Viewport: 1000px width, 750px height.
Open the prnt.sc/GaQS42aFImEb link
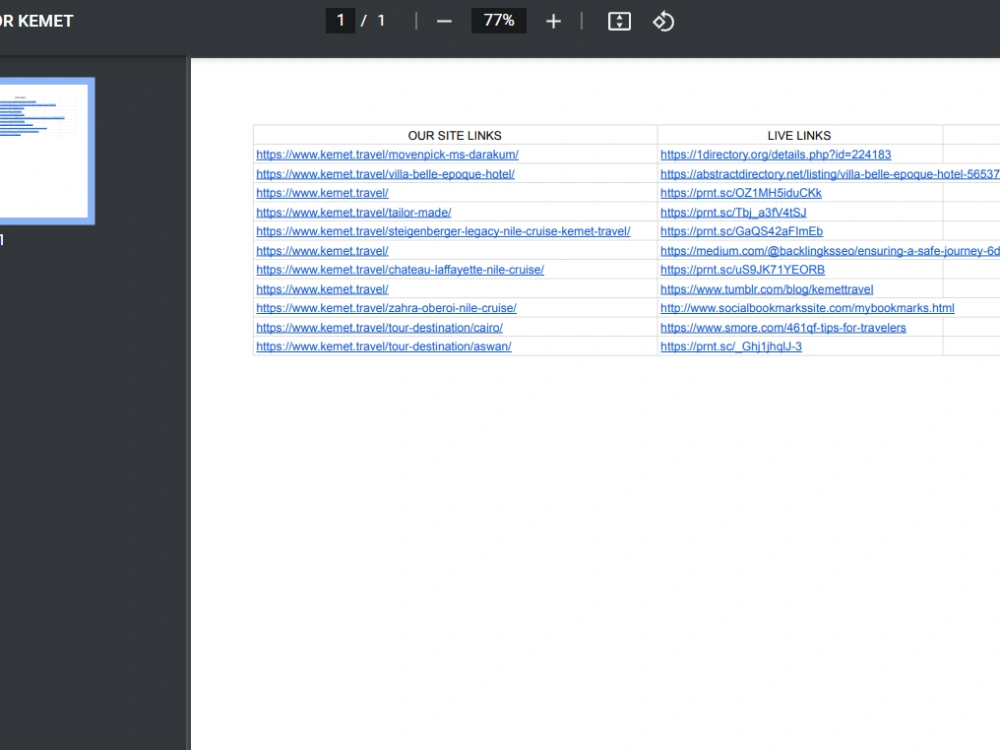[742, 231]
